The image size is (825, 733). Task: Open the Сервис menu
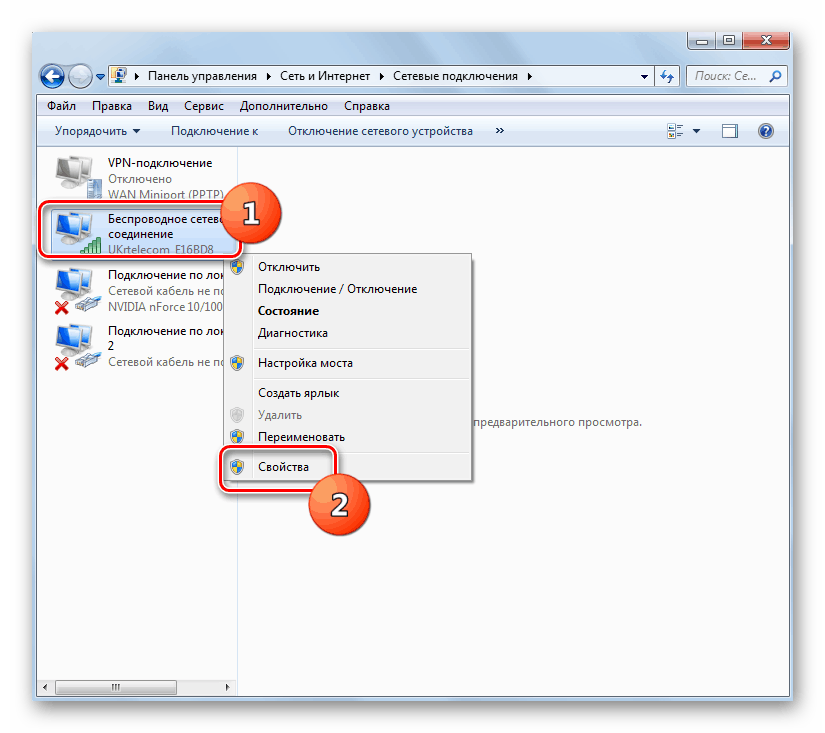point(203,105)
